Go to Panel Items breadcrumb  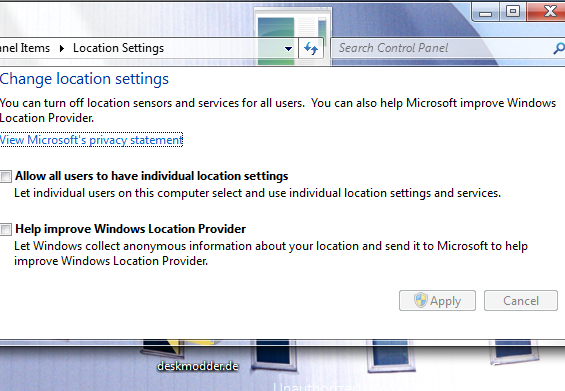tap(25, 48)
